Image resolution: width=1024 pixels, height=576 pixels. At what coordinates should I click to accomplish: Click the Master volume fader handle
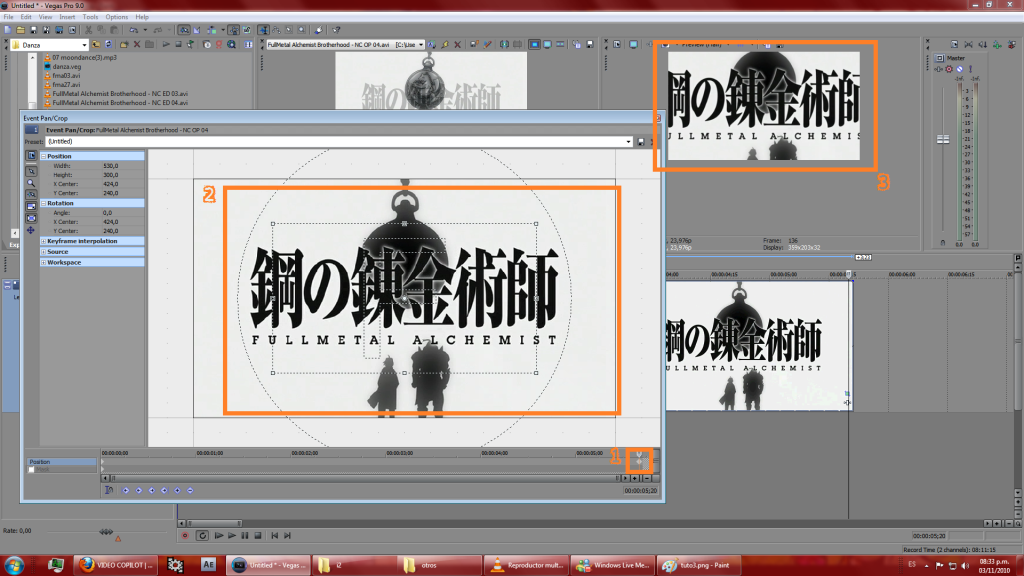[943, 139]
